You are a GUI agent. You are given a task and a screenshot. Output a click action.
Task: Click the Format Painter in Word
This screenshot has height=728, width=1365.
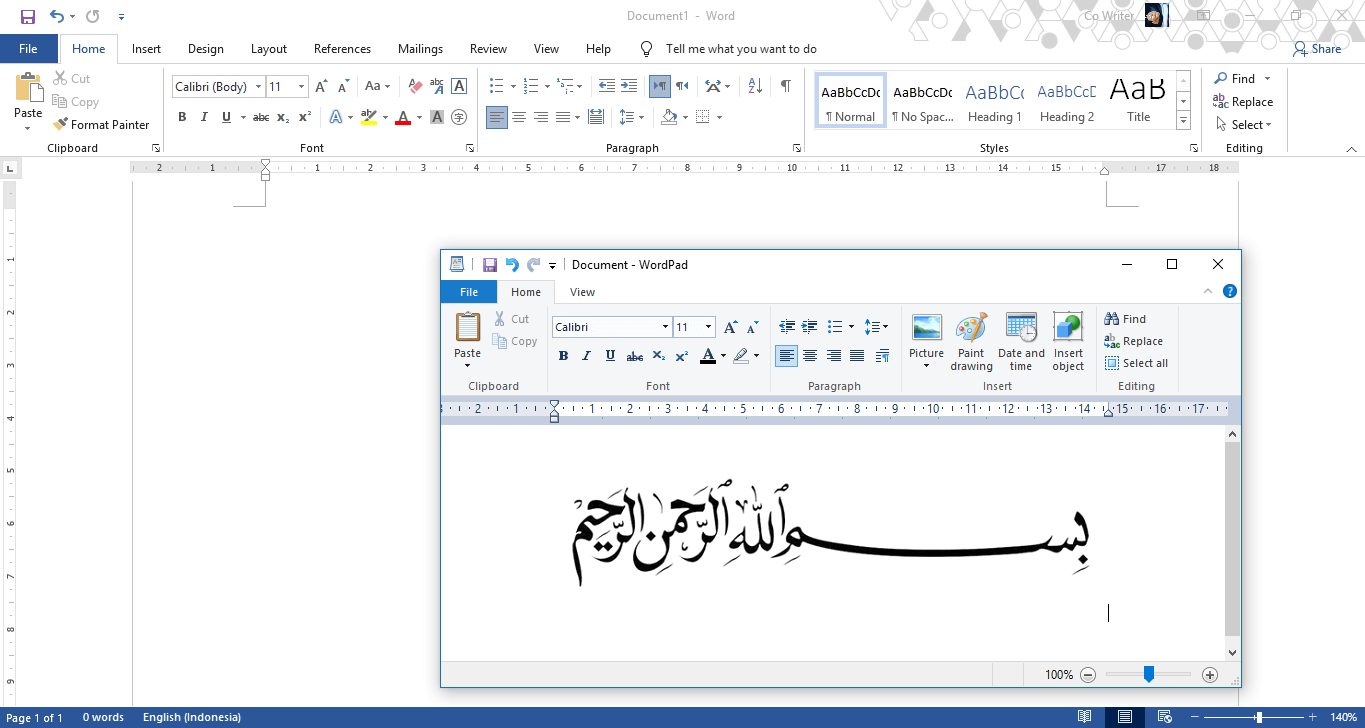[x=101, y=124]
